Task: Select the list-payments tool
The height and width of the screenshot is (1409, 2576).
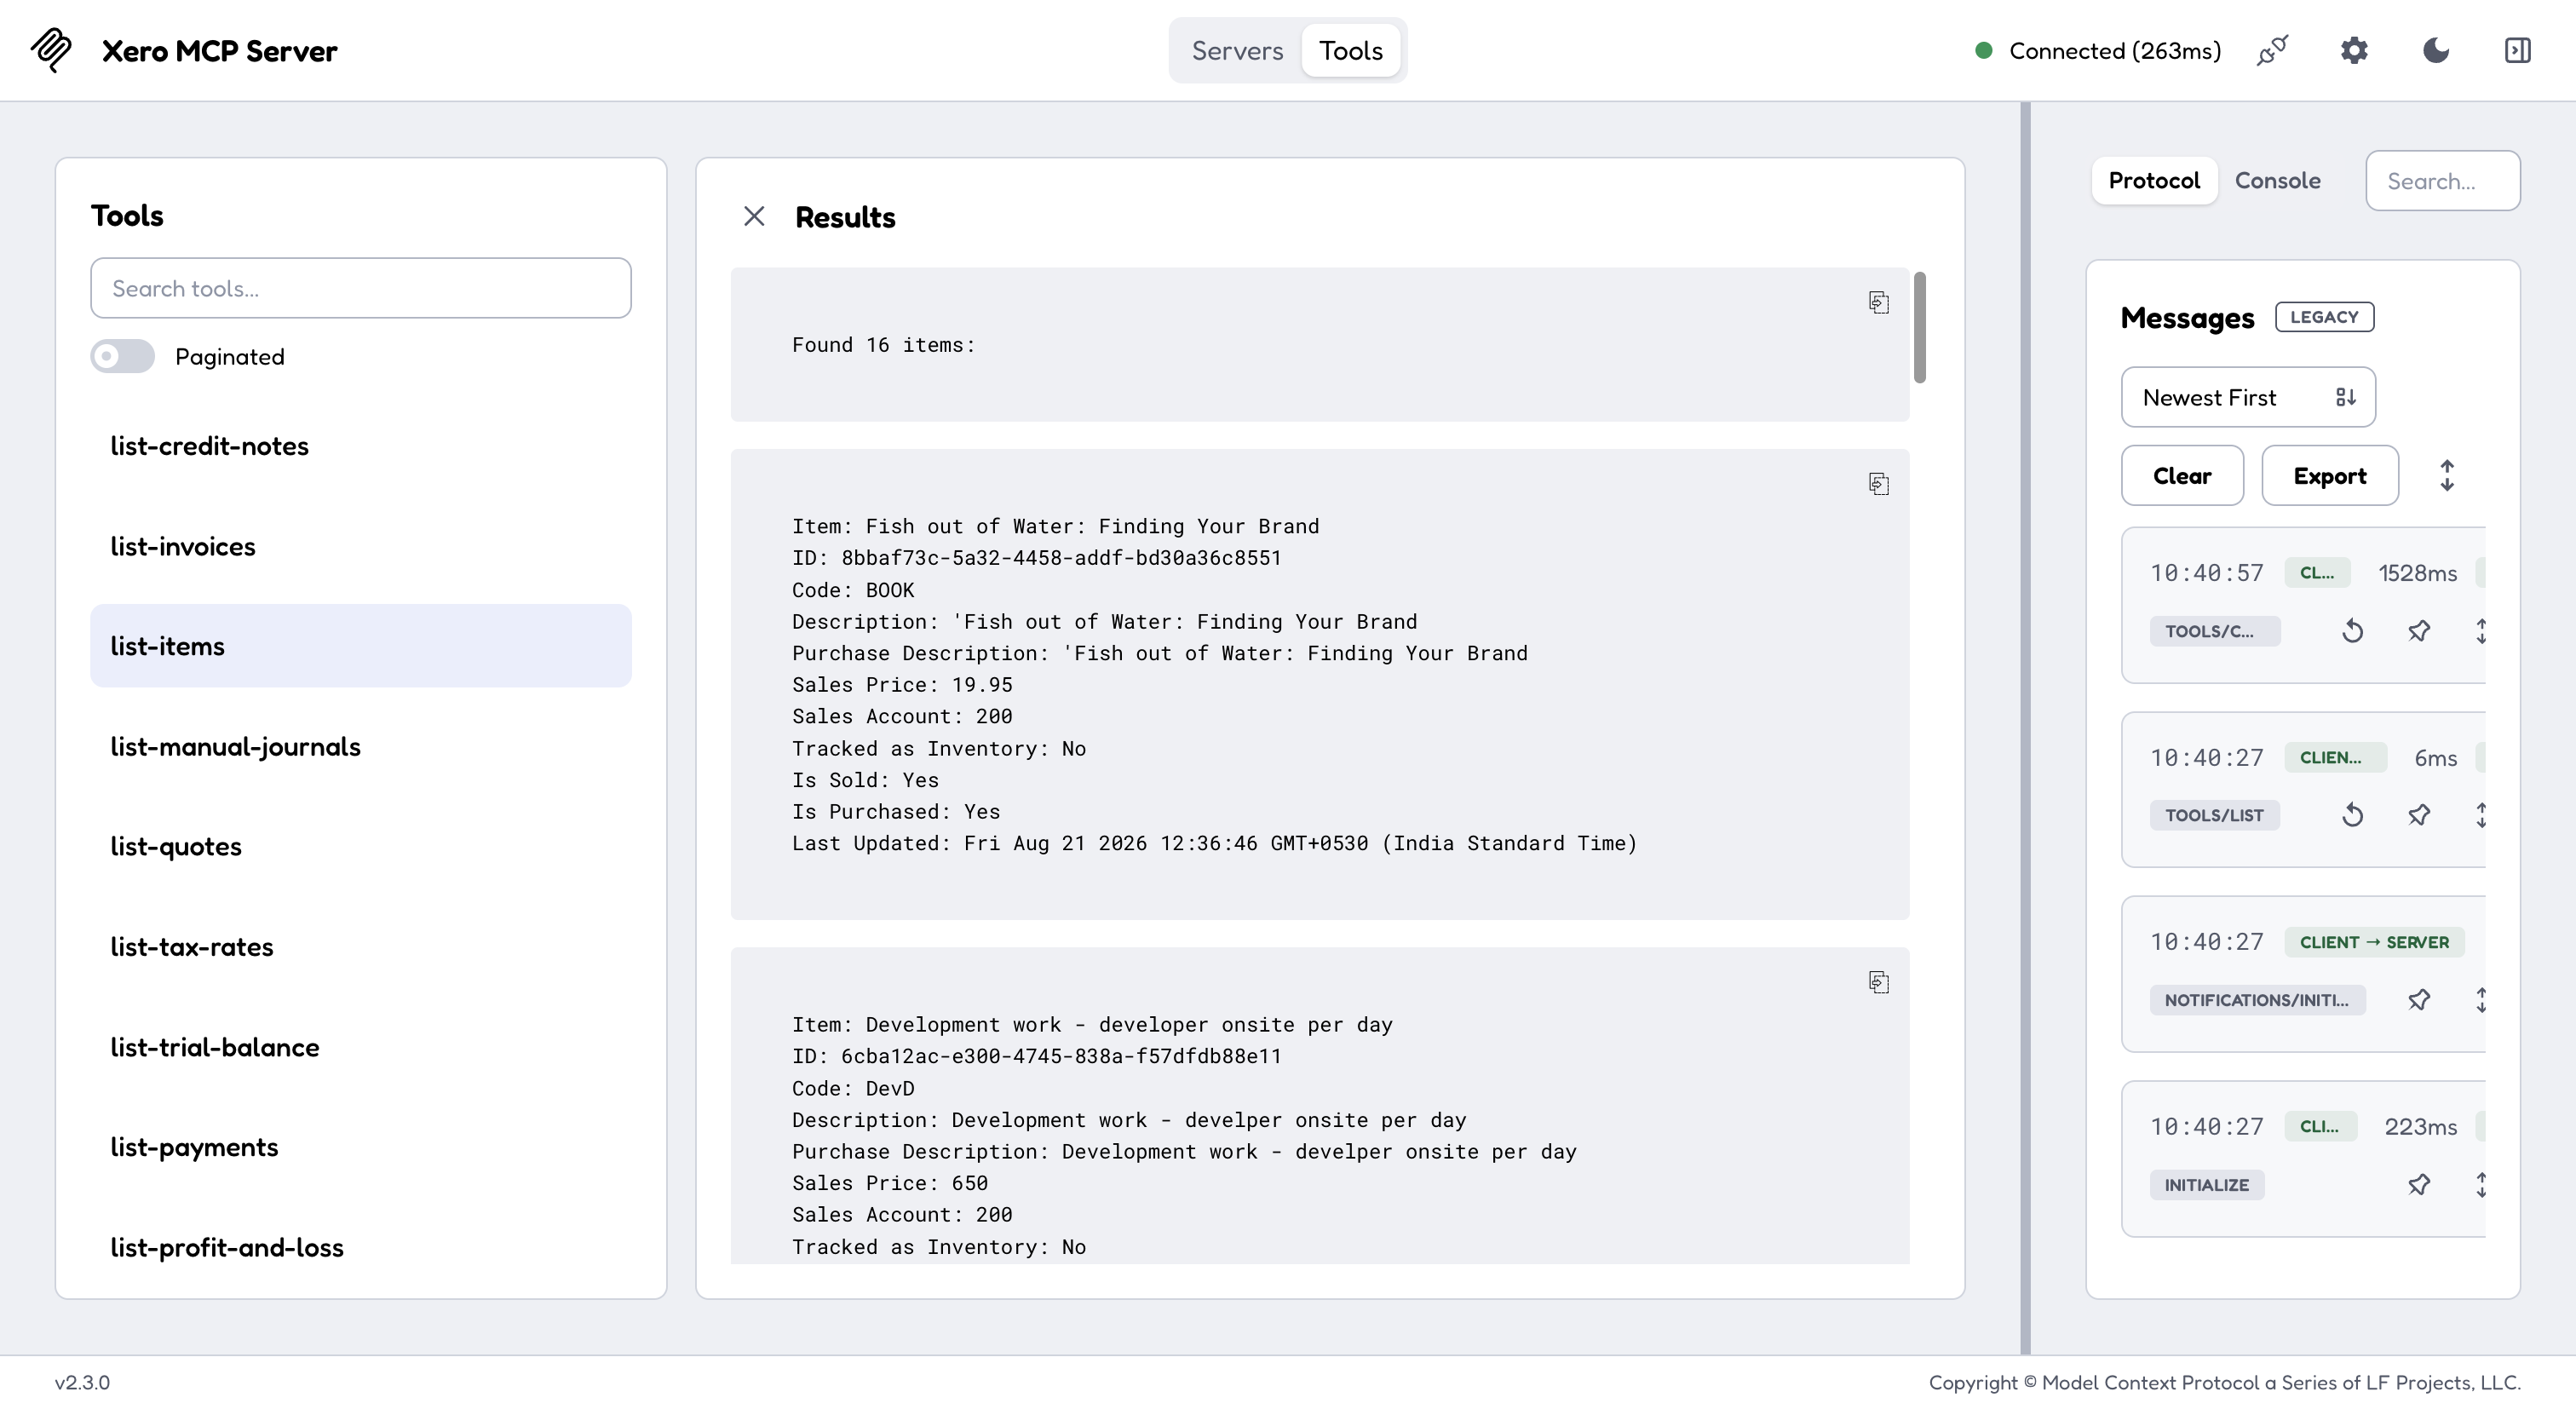Action: 361,1147
